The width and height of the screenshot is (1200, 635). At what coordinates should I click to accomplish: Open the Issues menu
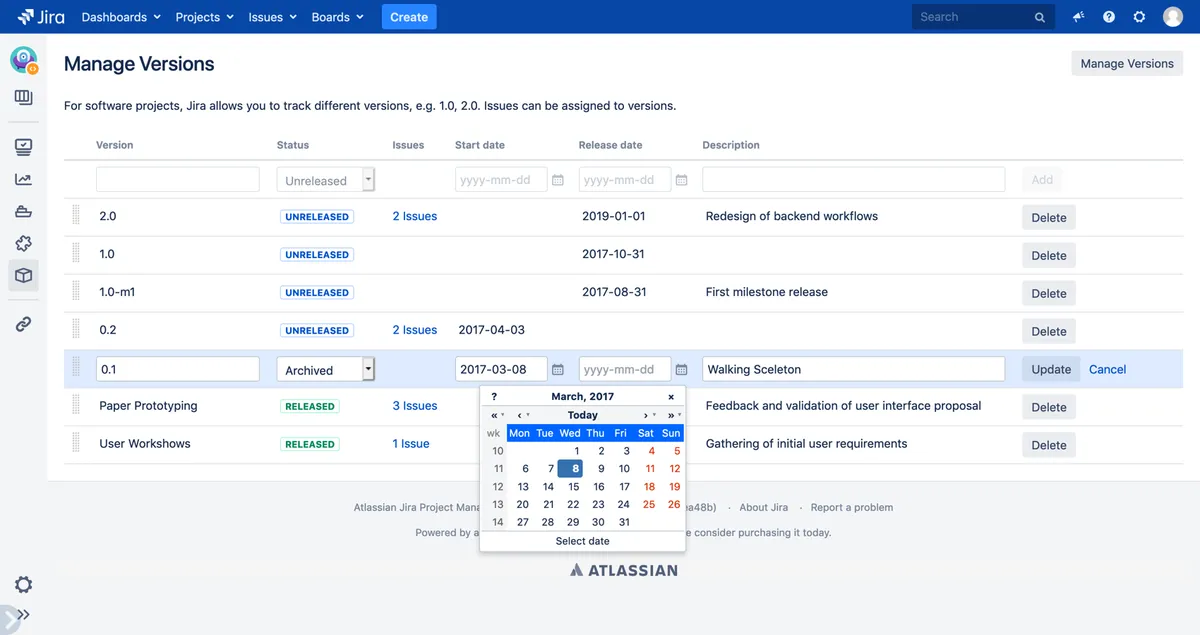pos(272,17)
